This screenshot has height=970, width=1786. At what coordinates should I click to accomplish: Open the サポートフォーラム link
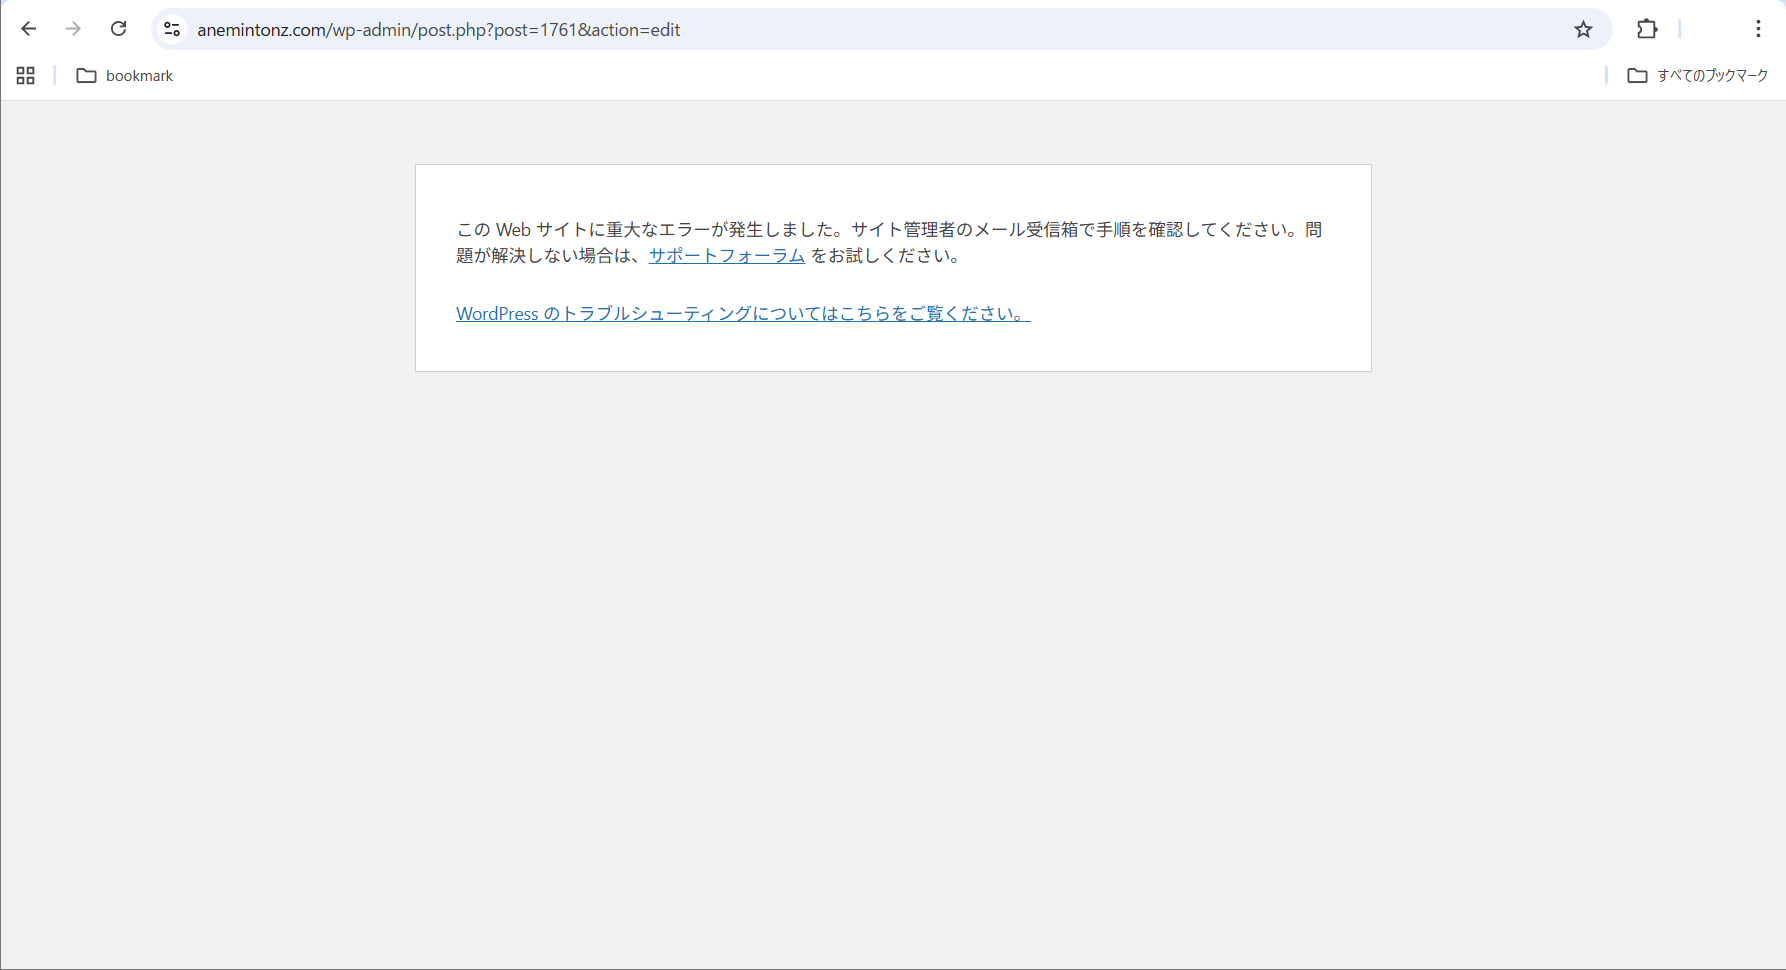click(x=727, y=255)
